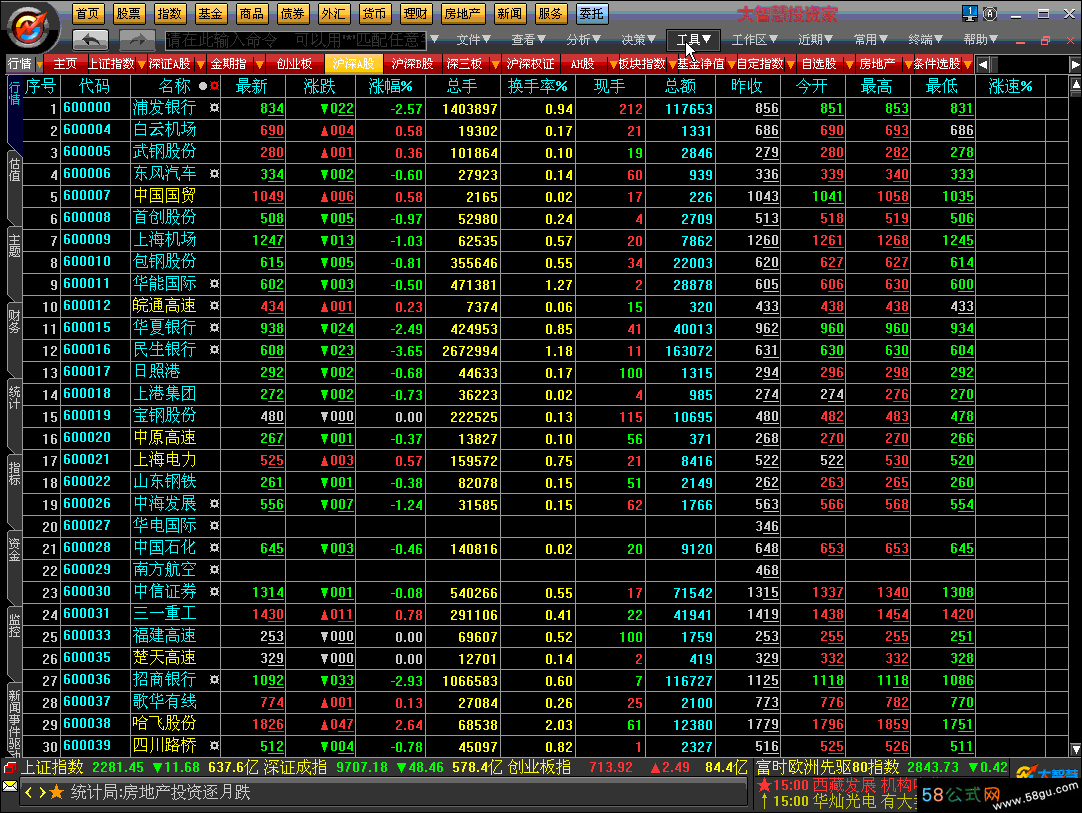The height and width of the screenshot is (813, 1082).
Task: Select the stock row 600000 浦发银行
Action: click(545, 108)
